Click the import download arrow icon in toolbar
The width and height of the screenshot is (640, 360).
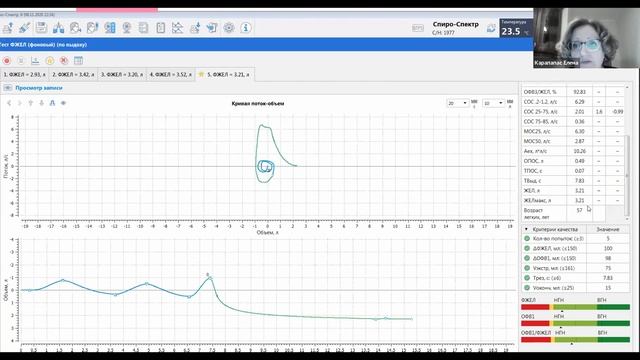tap(195, 28)
